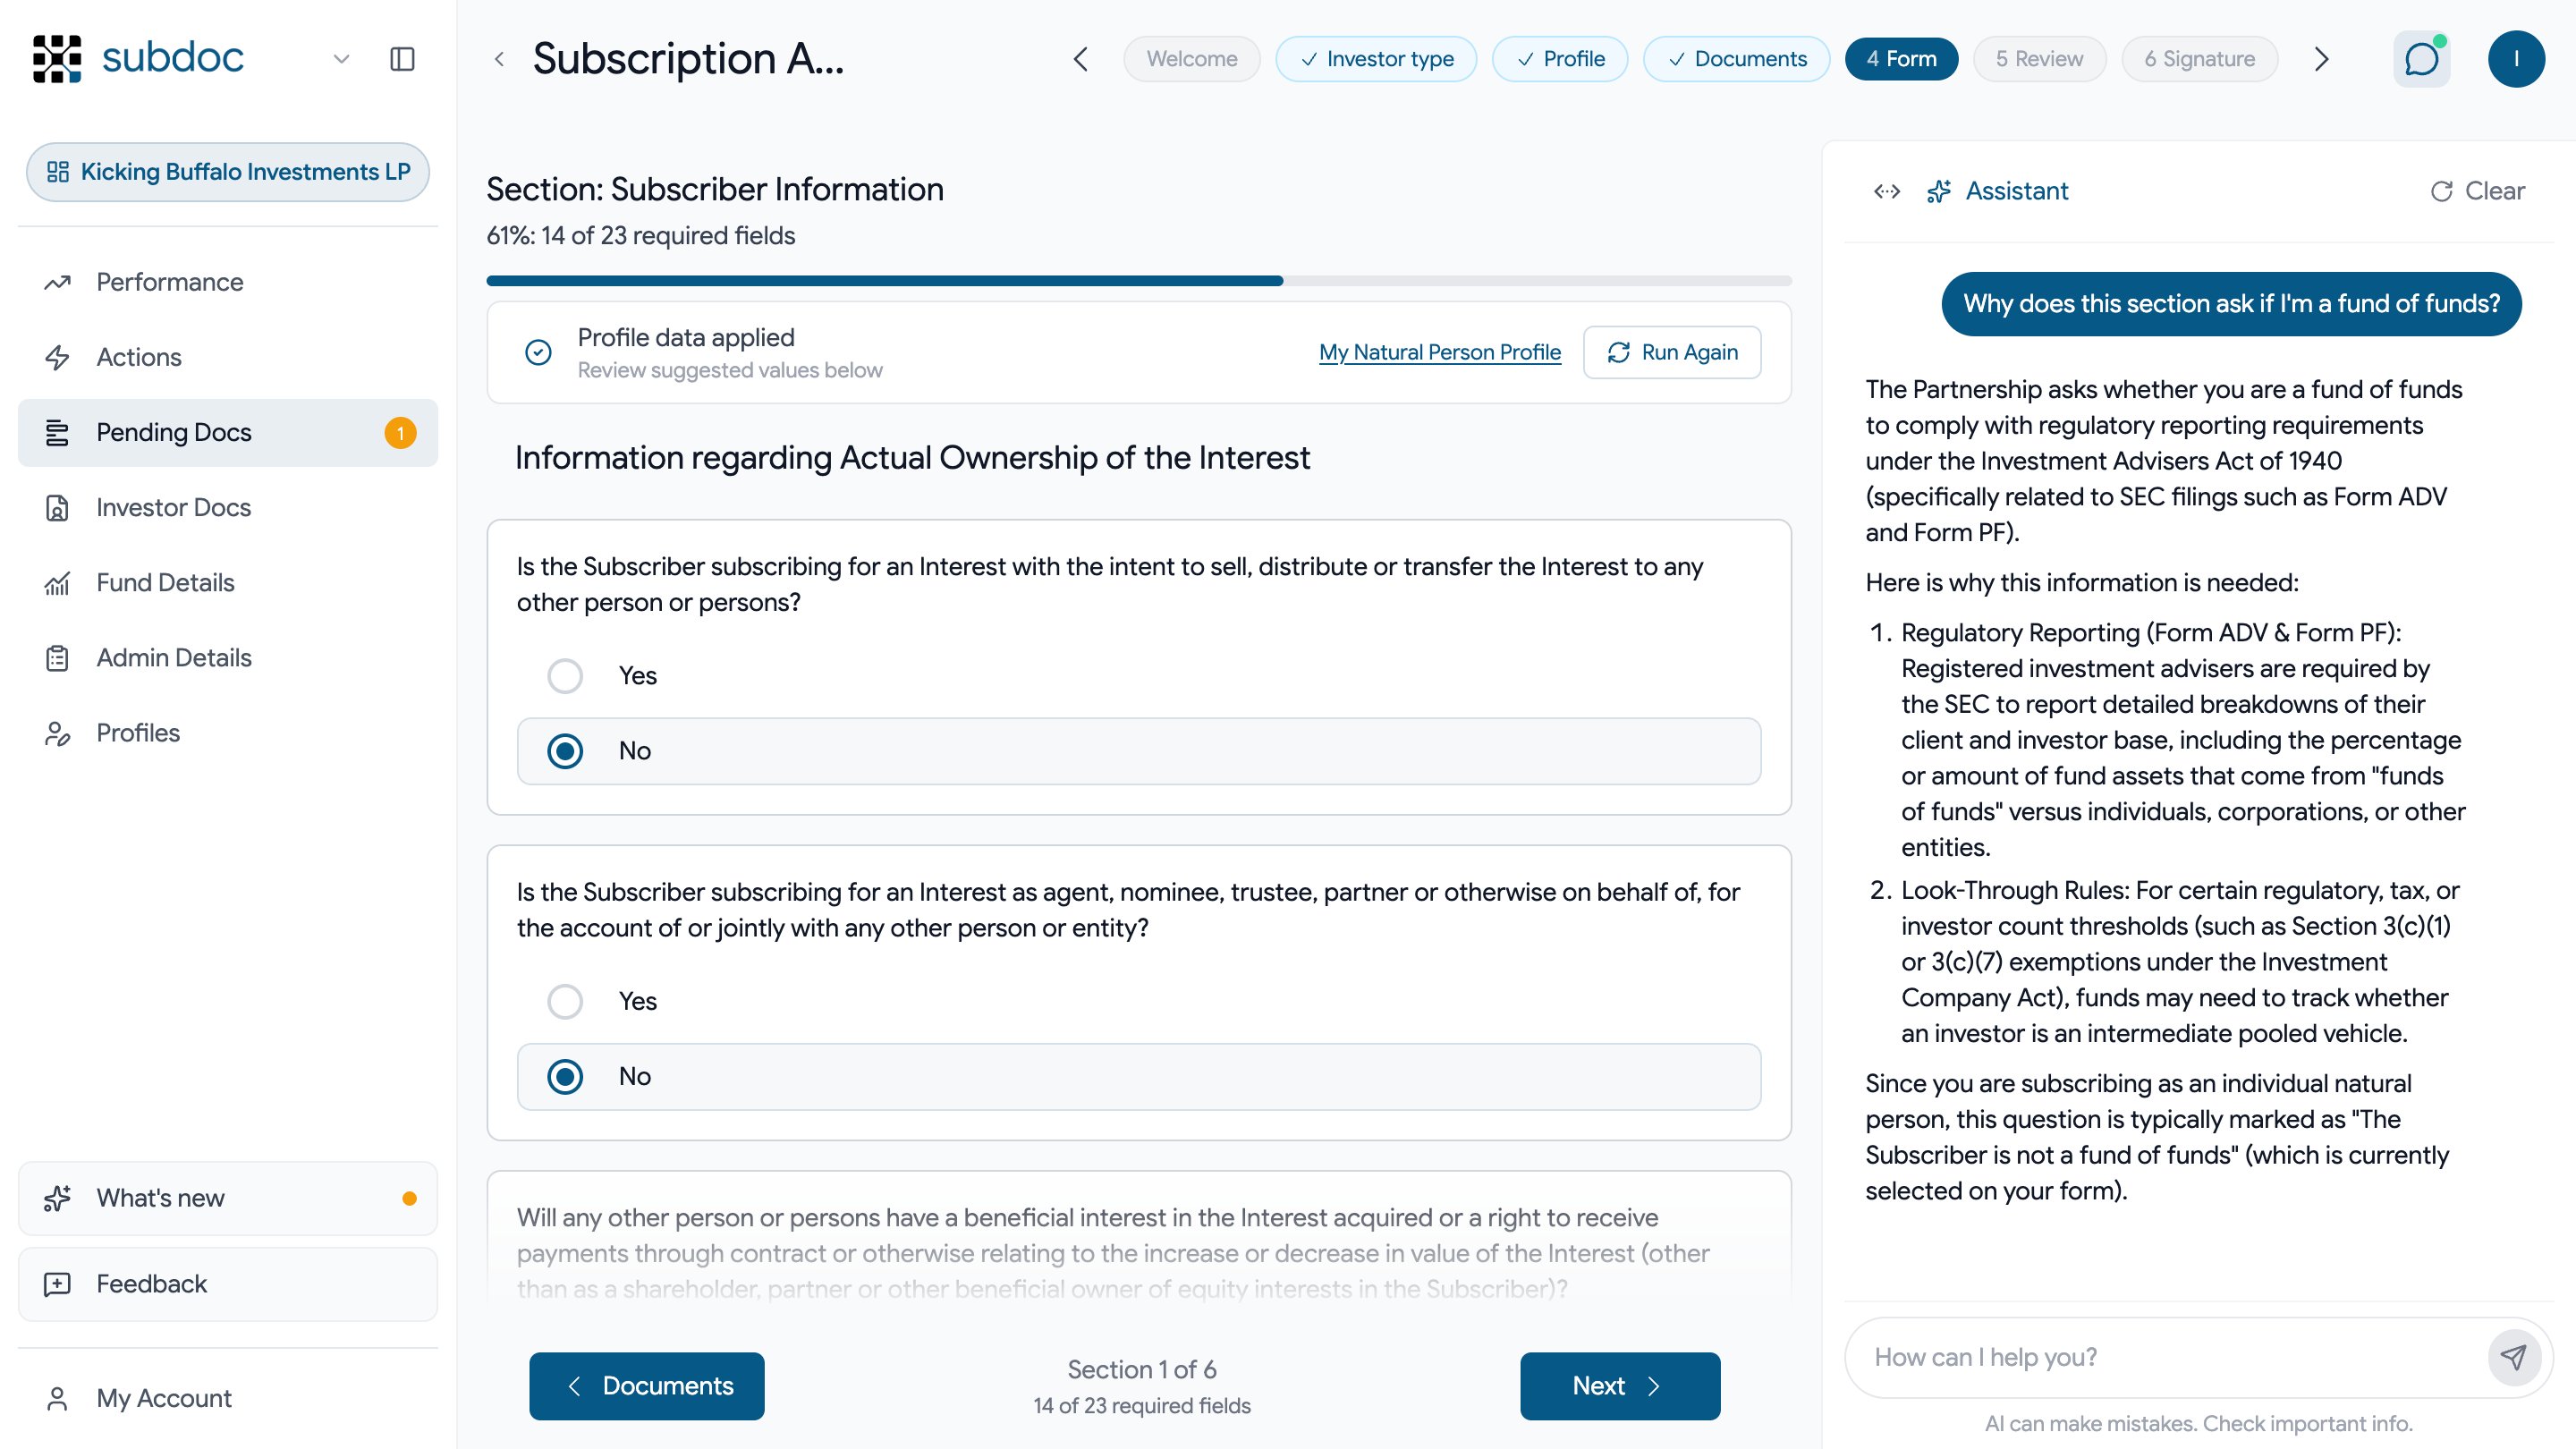Open the What's new panel
The width and height of the screenshot is (2576, 1449).
(228, 1198)
